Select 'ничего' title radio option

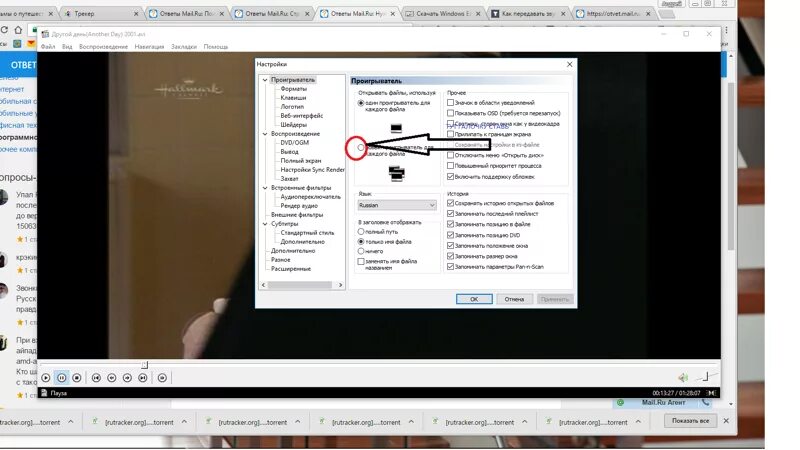[361, 251]
